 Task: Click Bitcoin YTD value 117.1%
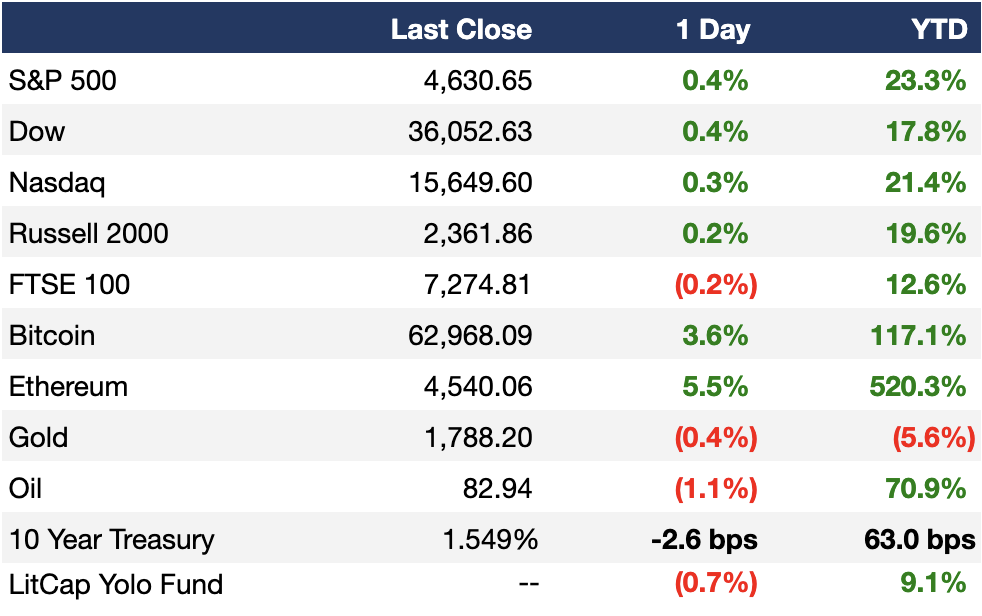pos(919,336)
